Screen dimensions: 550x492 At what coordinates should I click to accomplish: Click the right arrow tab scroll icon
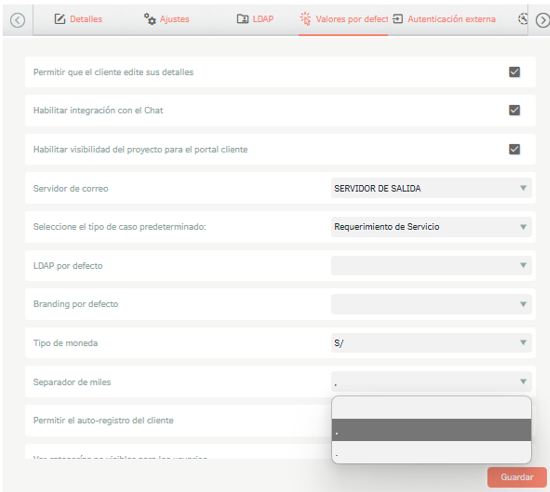point(543,20)
